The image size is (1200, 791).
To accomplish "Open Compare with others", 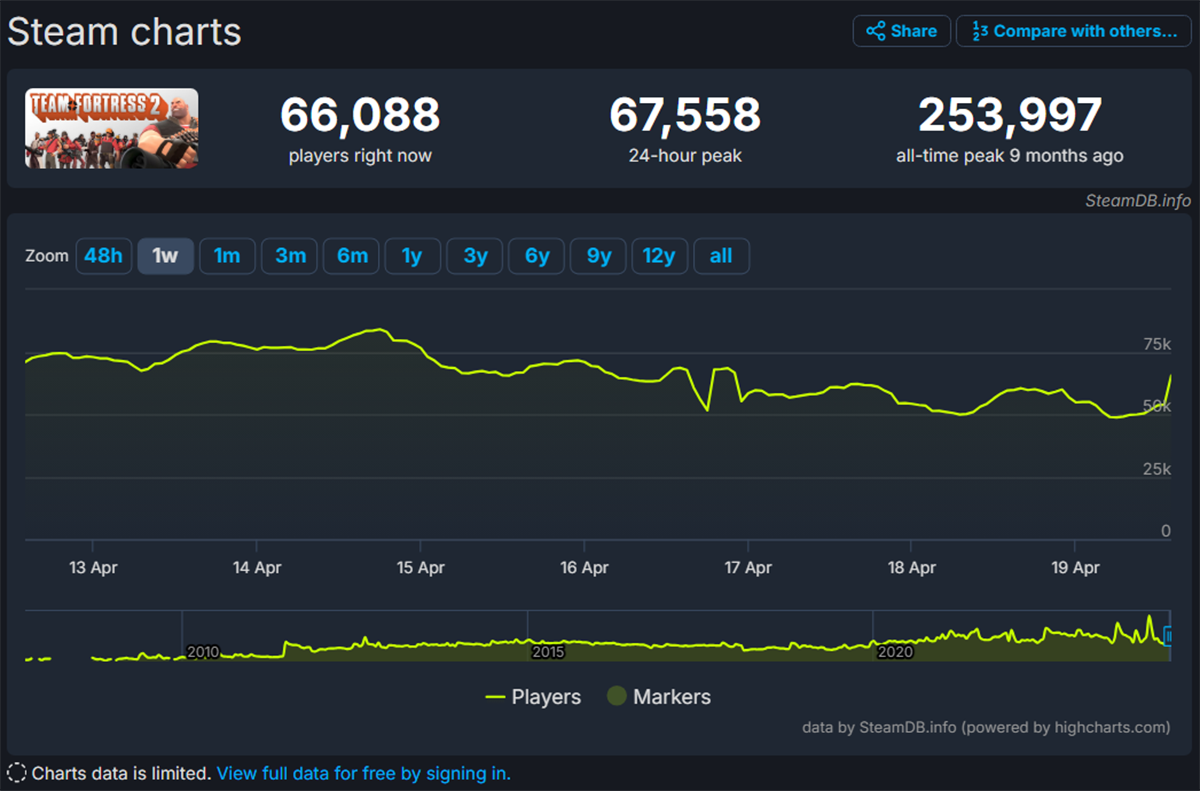I will click(x=1074, y=31).
